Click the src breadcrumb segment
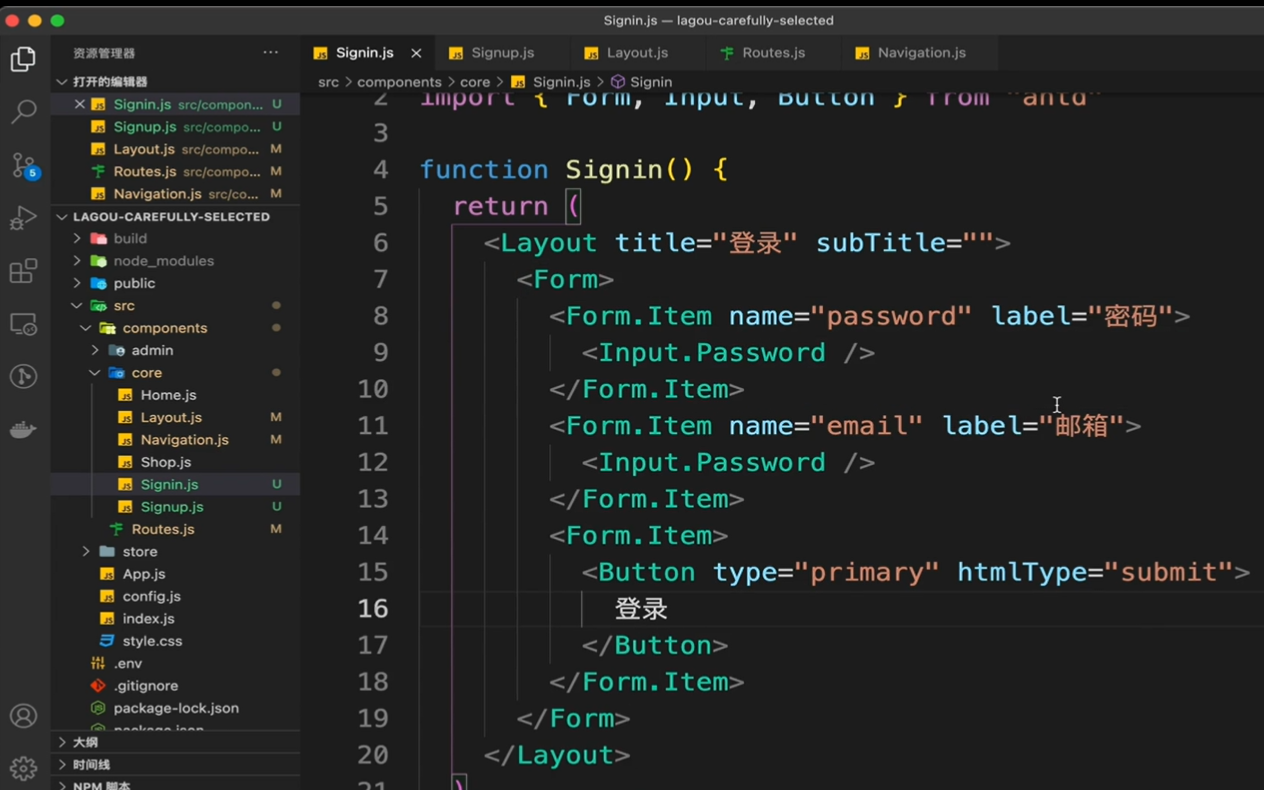This screenshot has height=790, width=1264. point(328,82)
